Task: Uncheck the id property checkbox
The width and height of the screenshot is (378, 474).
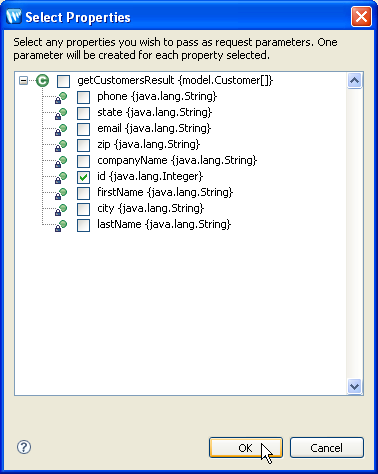Action: [x=83, y=177]
